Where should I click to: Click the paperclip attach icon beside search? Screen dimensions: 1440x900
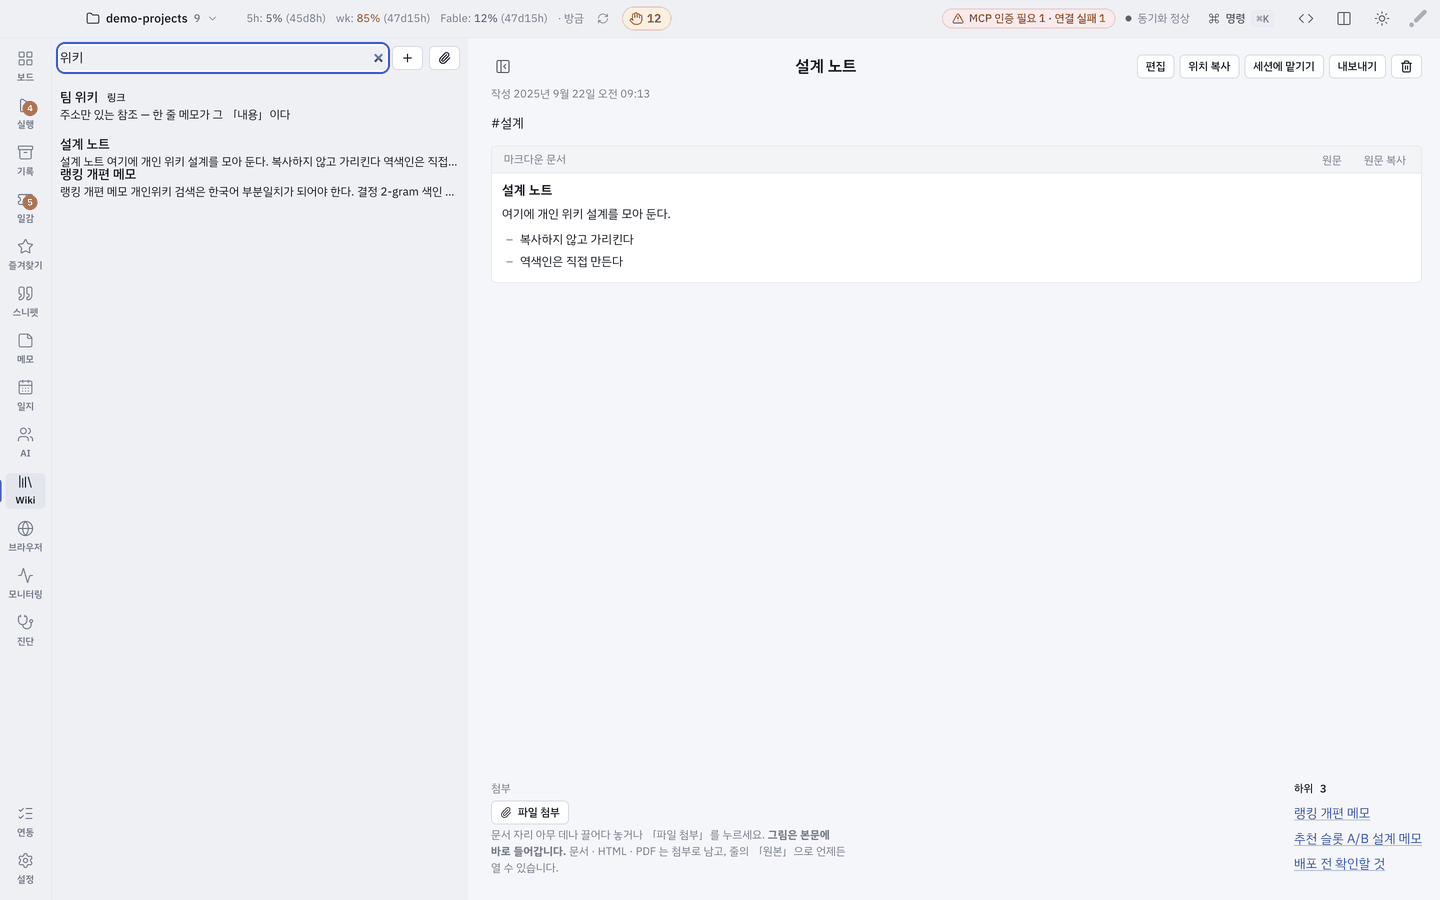(444, 58)
